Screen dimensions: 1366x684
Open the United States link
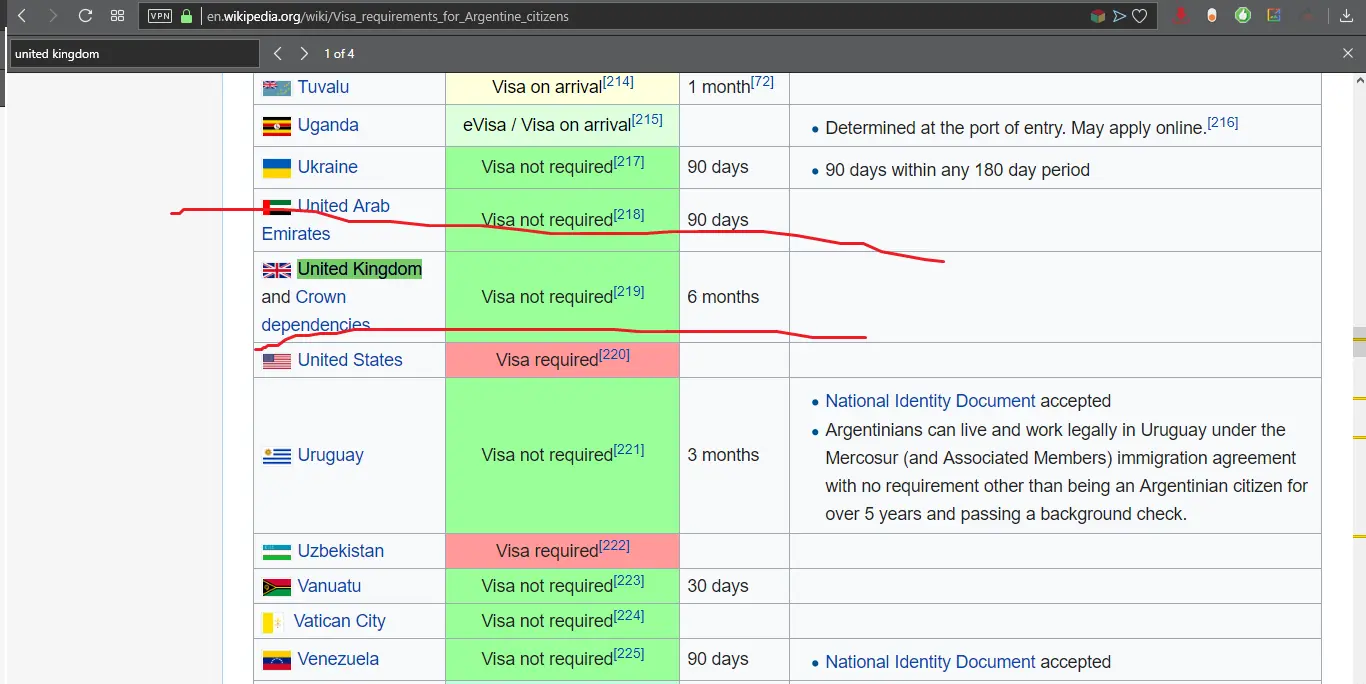[350, 360]
